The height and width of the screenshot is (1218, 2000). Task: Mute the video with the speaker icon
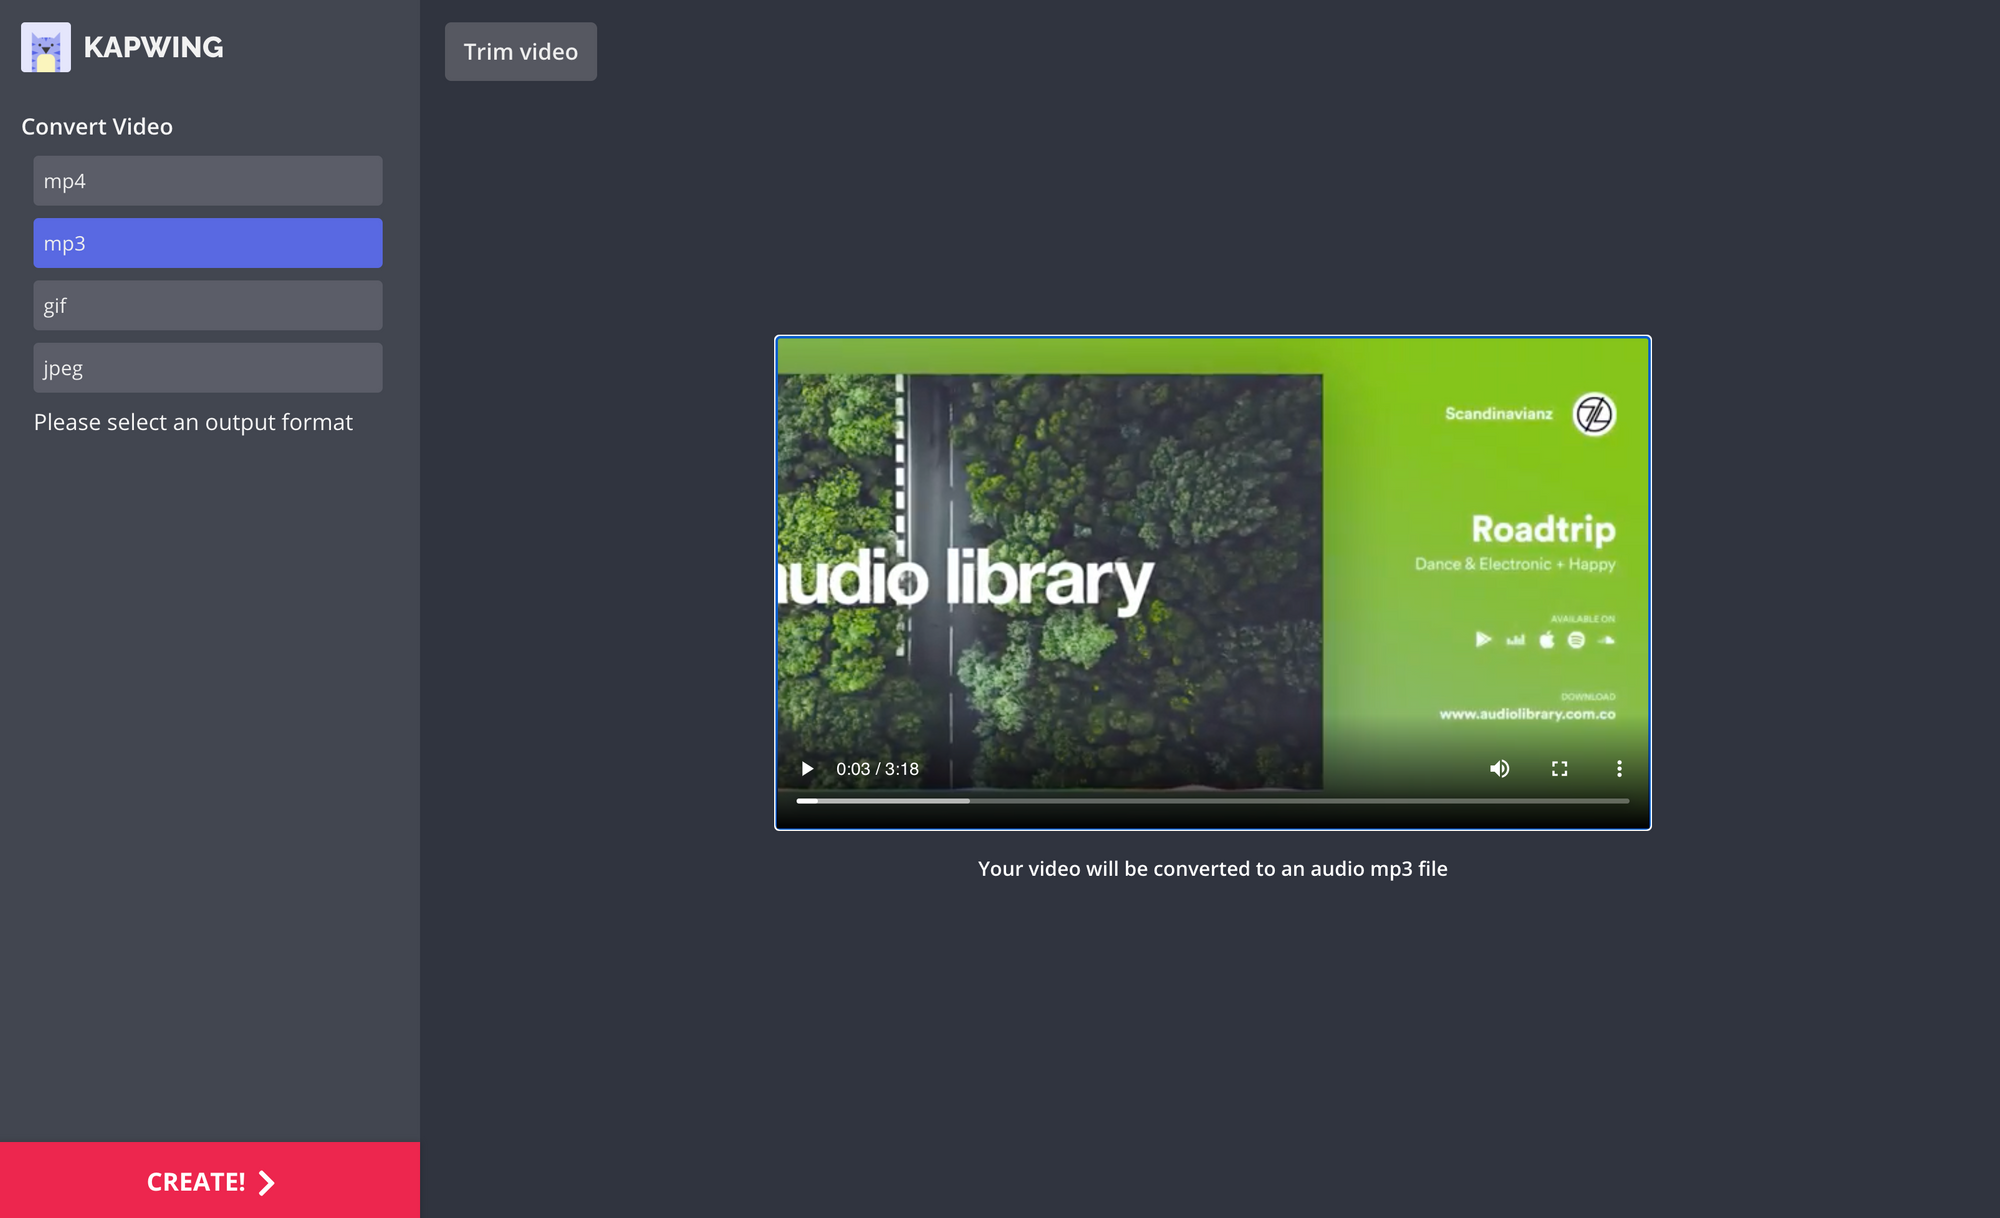(x=1499, y=769)
